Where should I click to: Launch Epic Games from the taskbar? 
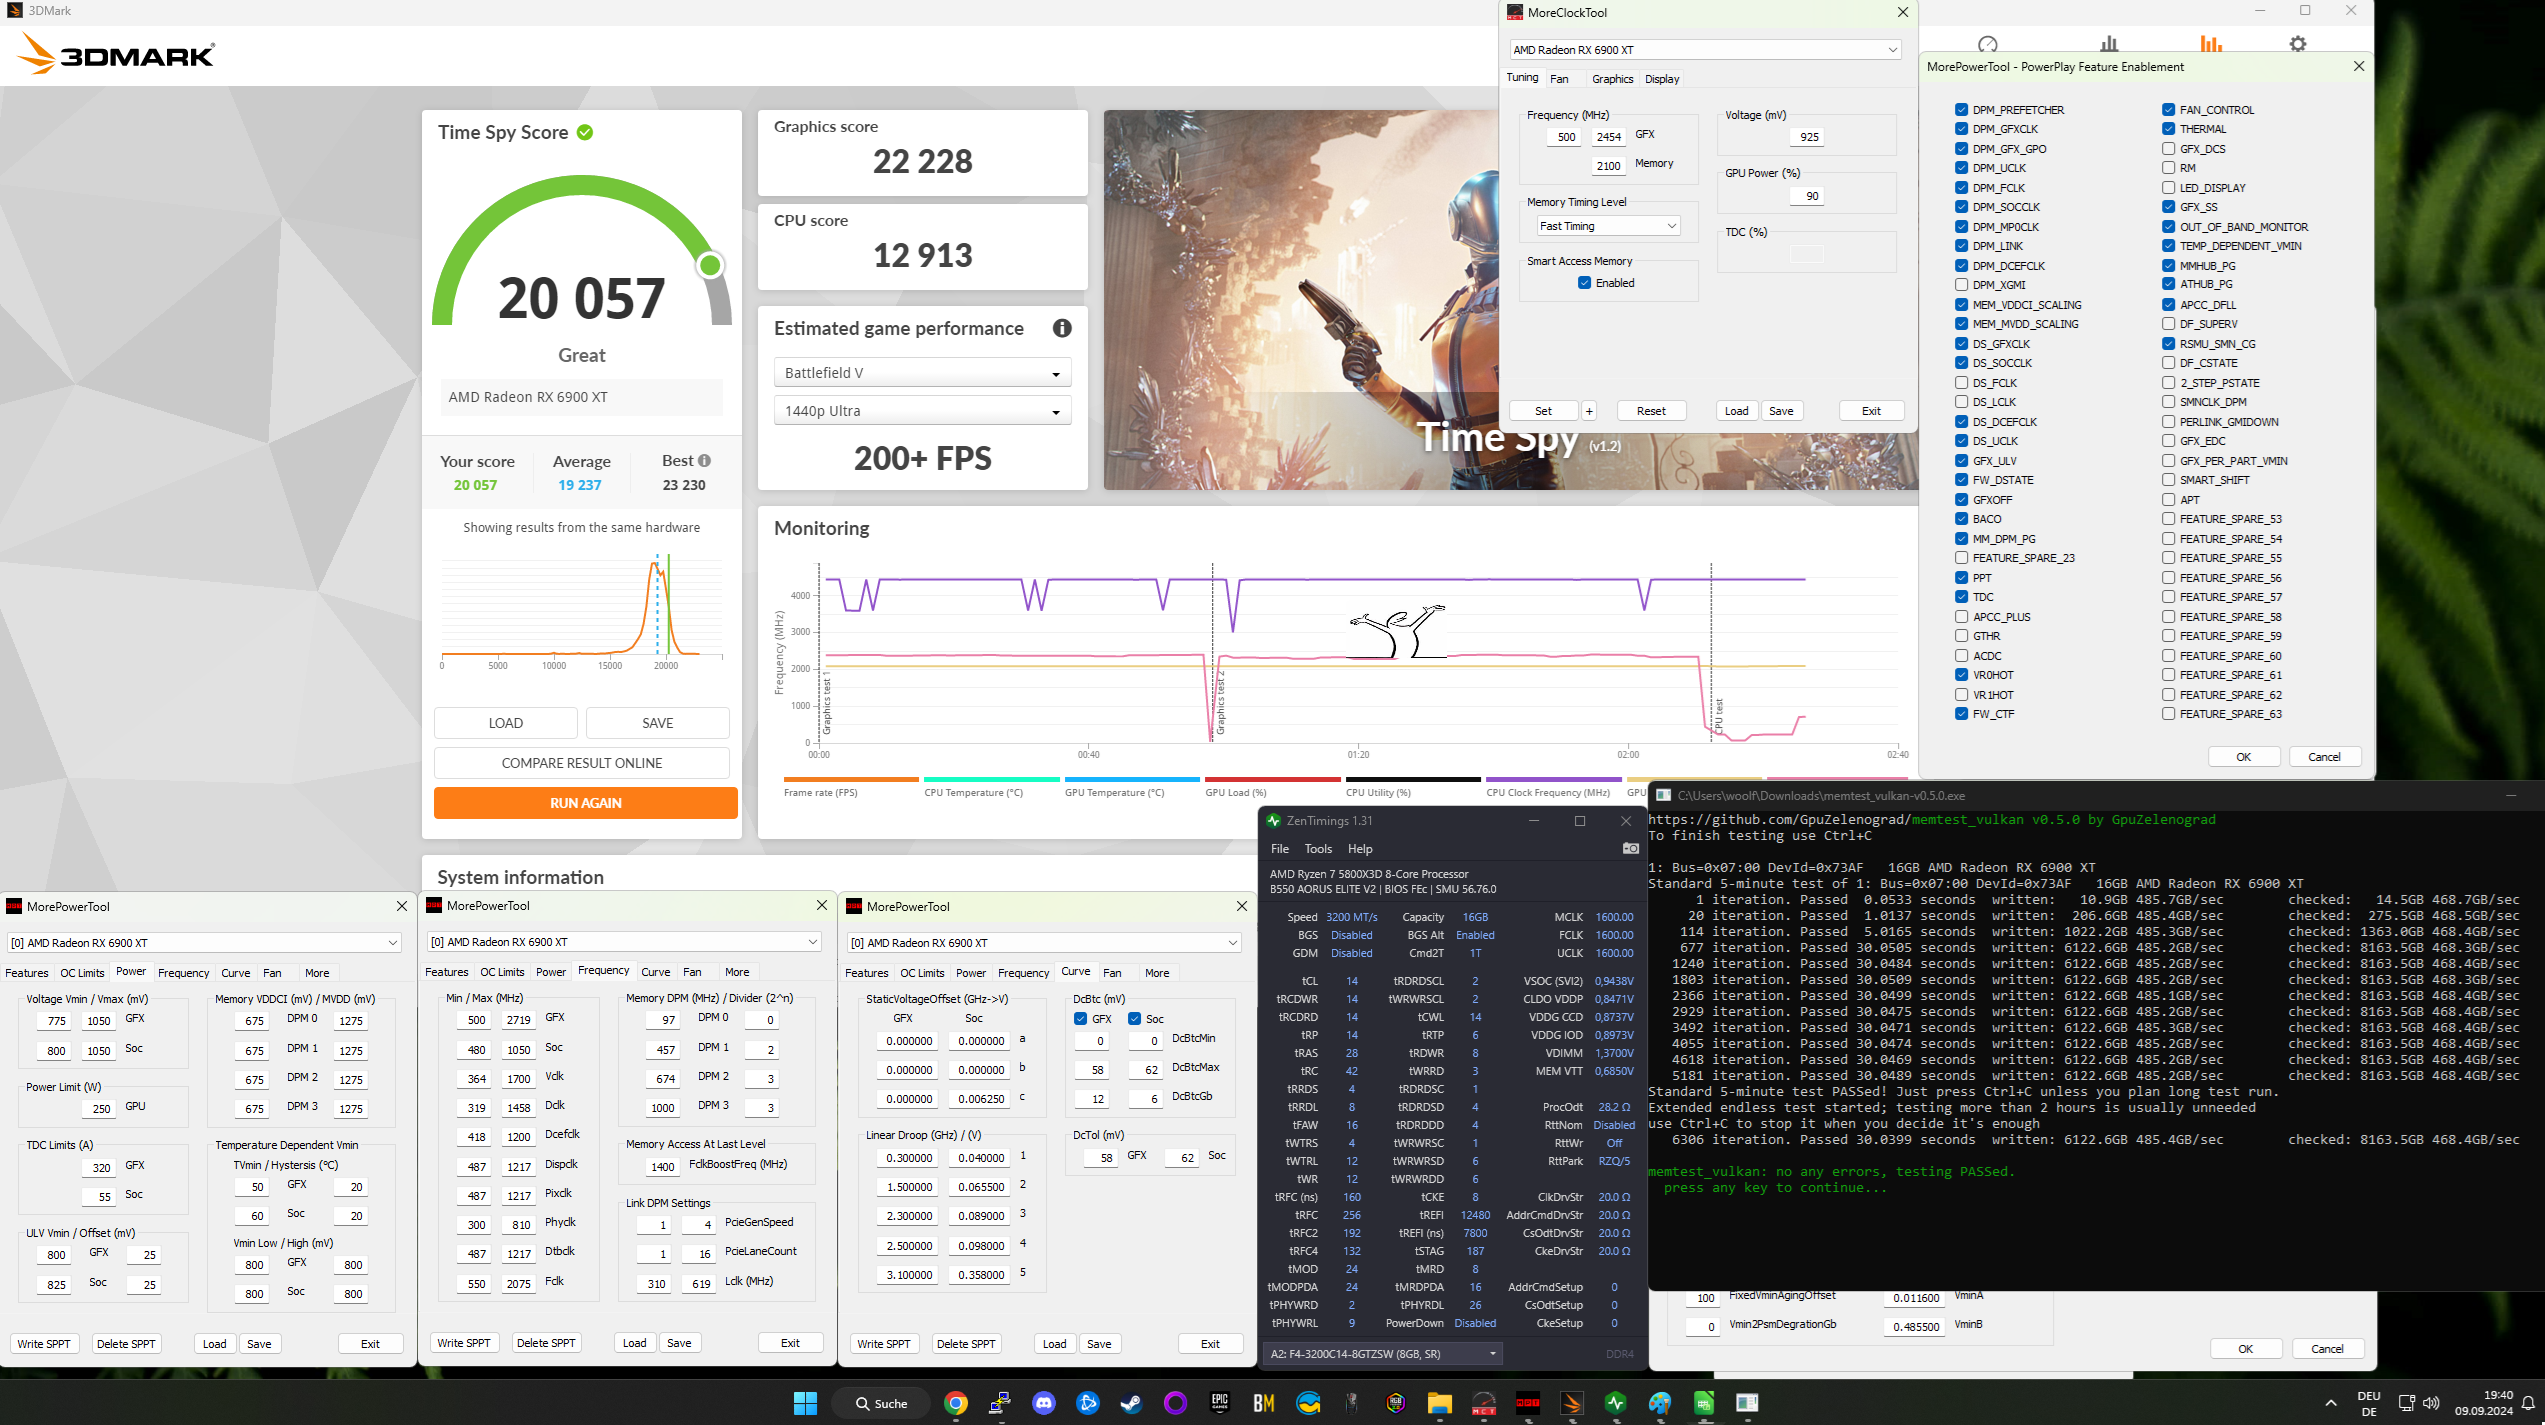[1219, 1403]
